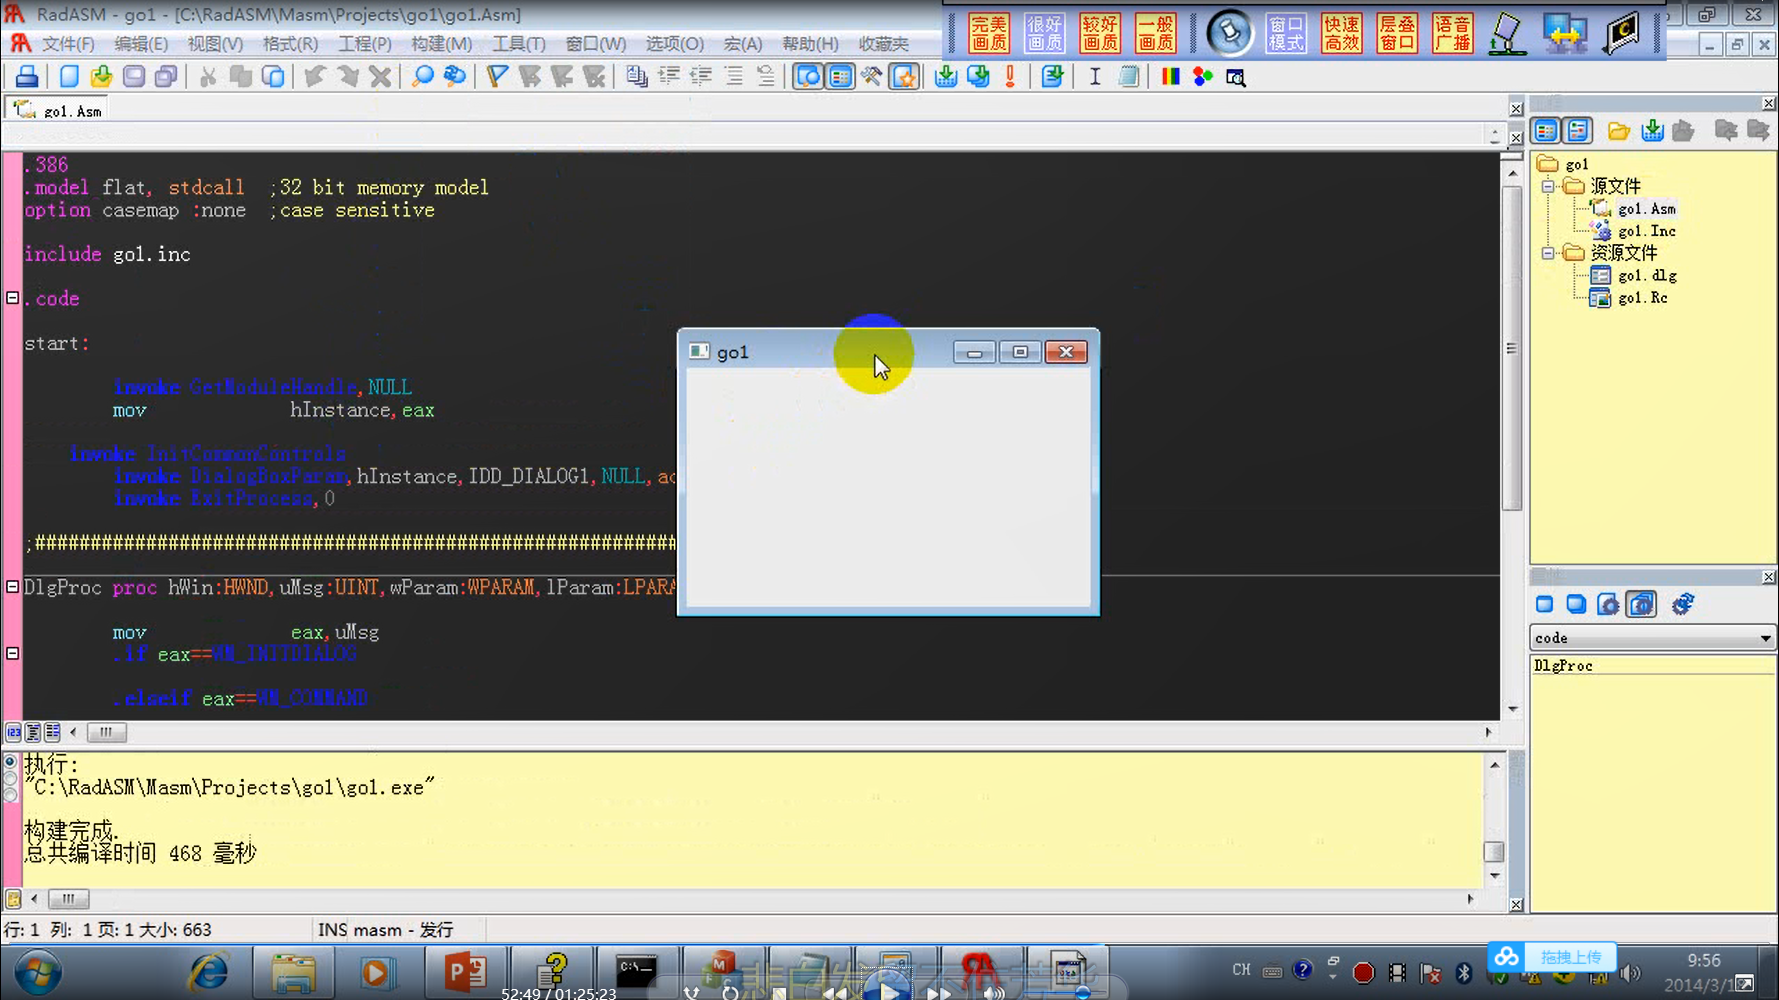Click the Replace icon next to Find

click(x=455, y=77)
